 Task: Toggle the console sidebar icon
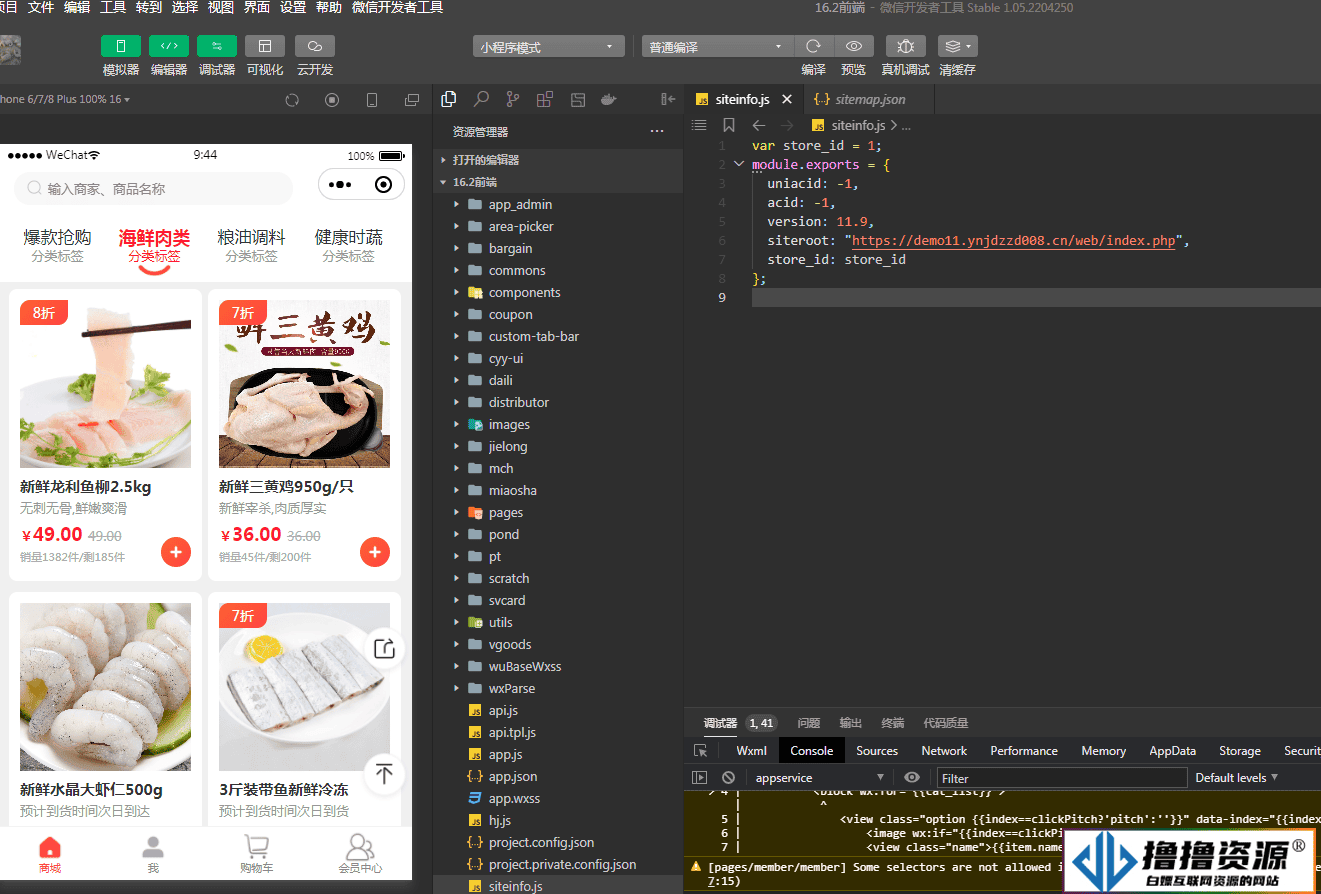pos(700,777)
